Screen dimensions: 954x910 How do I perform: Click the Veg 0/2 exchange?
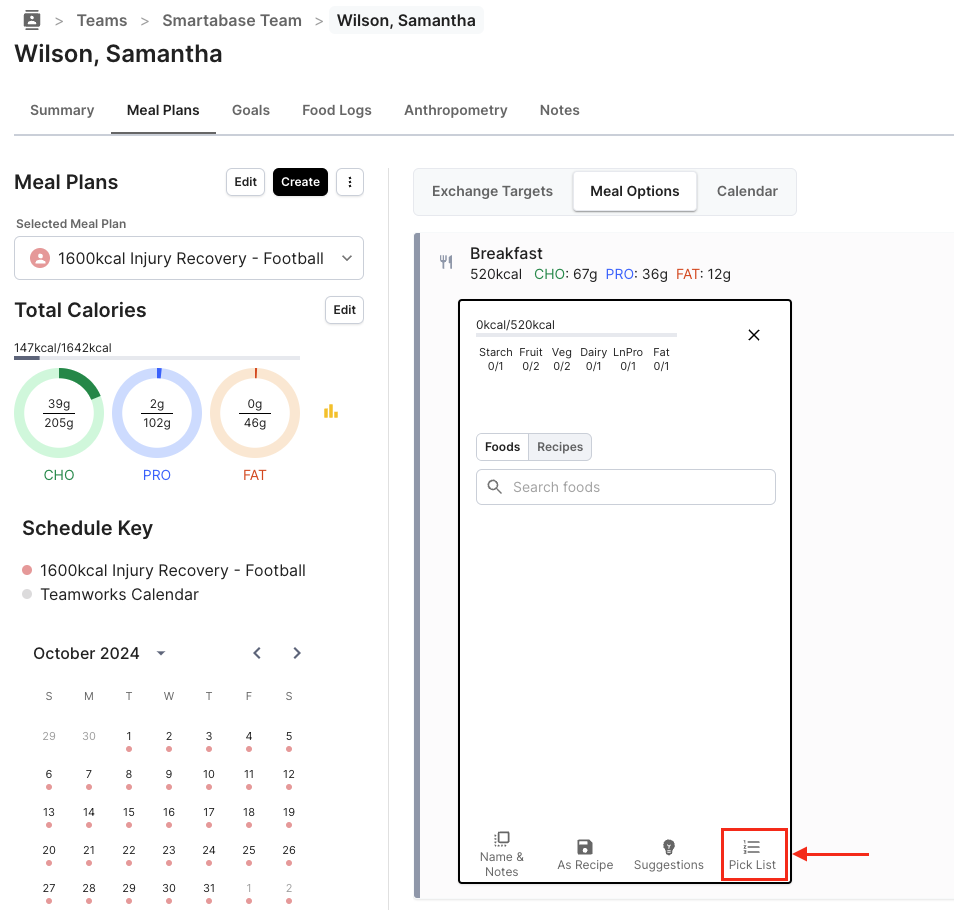click(x=562, y=359)
